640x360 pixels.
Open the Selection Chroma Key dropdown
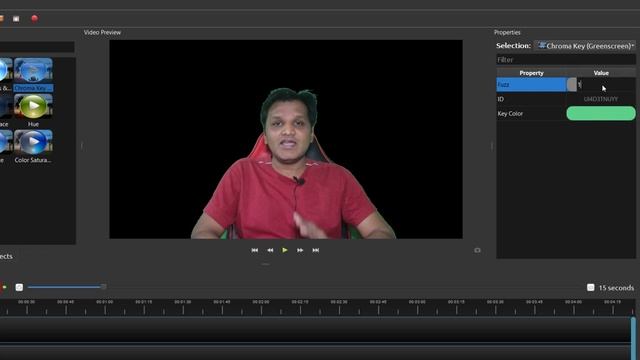pos(585,46)
